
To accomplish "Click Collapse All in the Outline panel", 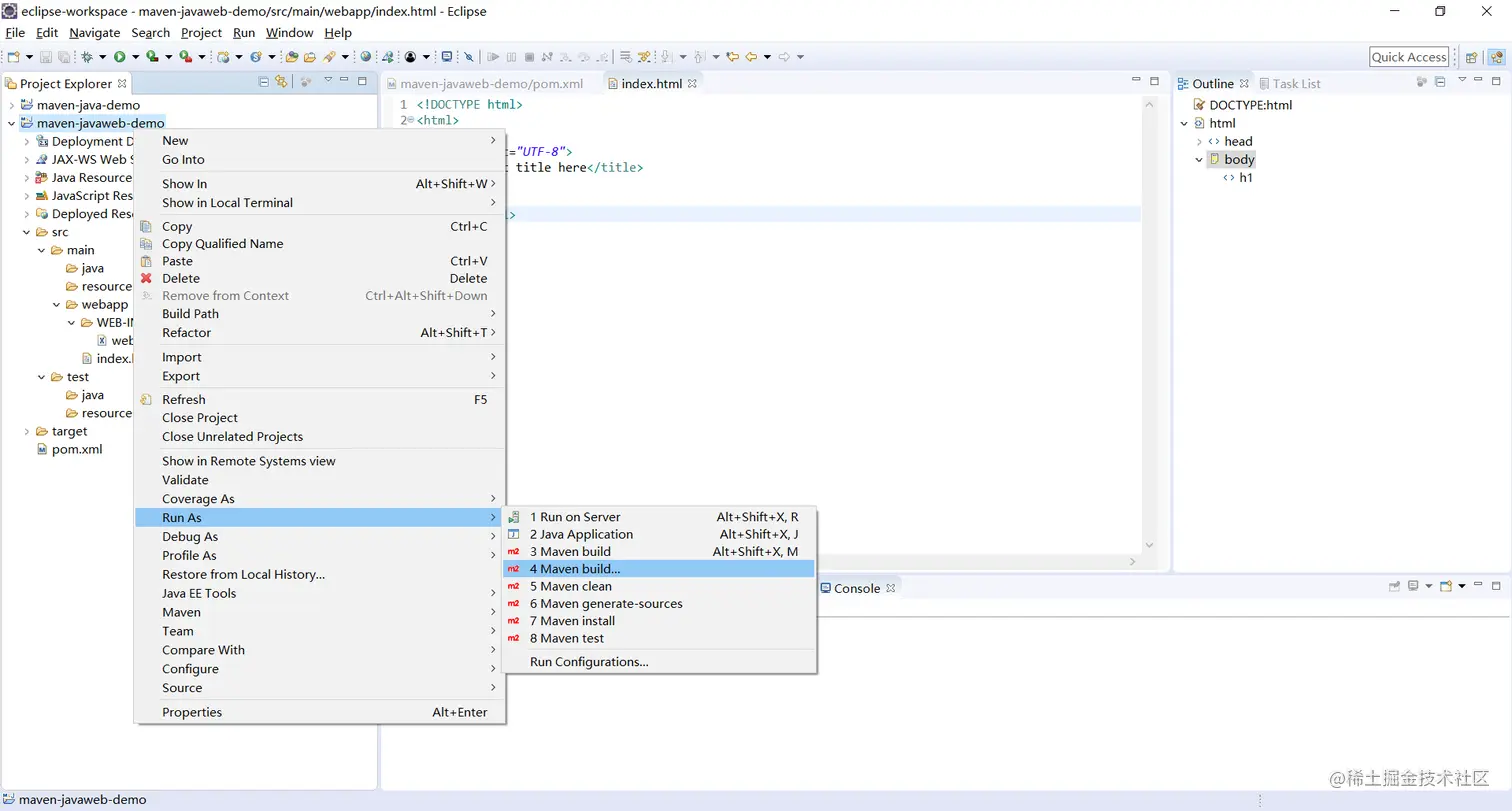I will point(1440,82).
